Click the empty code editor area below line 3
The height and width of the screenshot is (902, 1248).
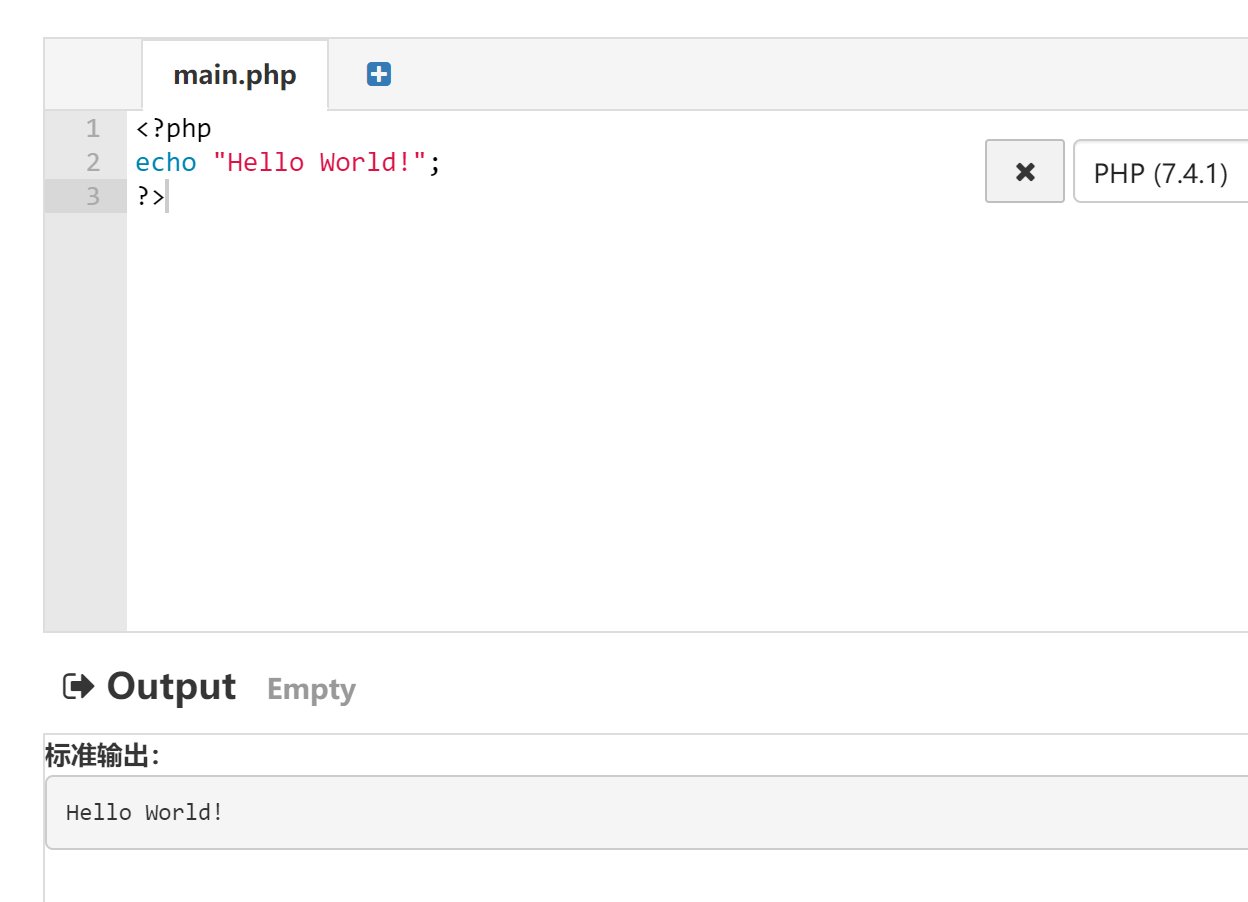tap(687, 420)
